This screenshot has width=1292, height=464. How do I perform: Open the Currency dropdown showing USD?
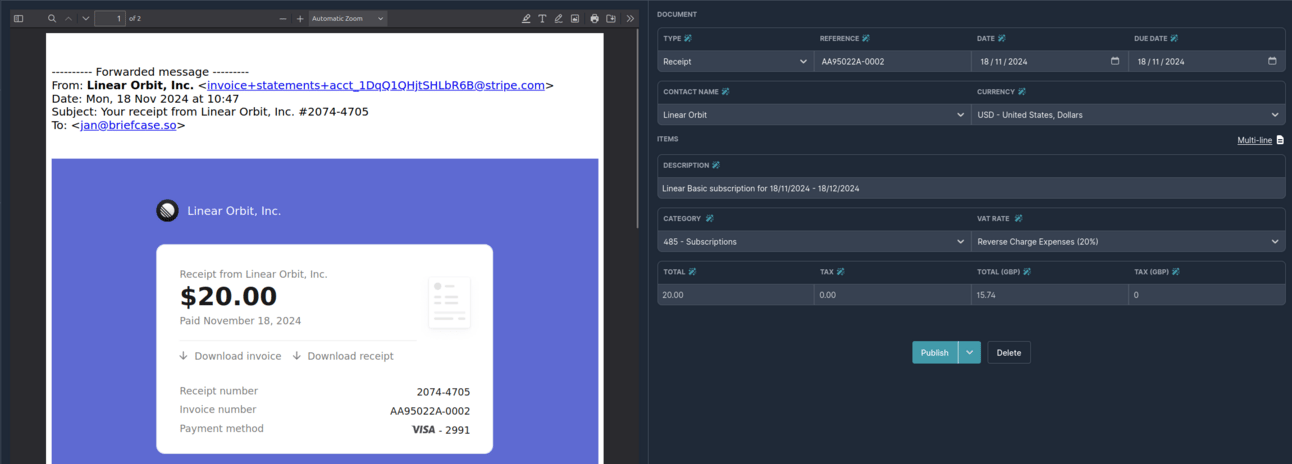[1128, 114]
